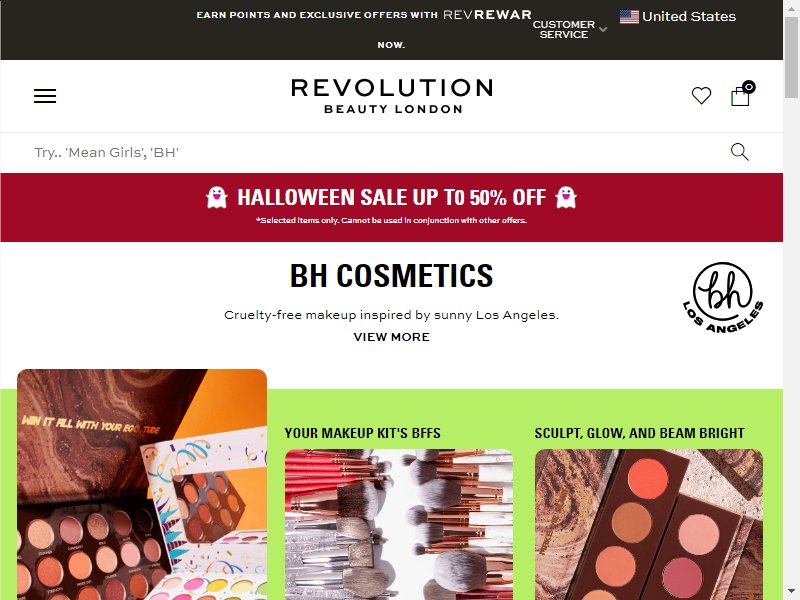
Task: Open the Your Makeup Kit's BFFs brushes image
Action: 398,524
